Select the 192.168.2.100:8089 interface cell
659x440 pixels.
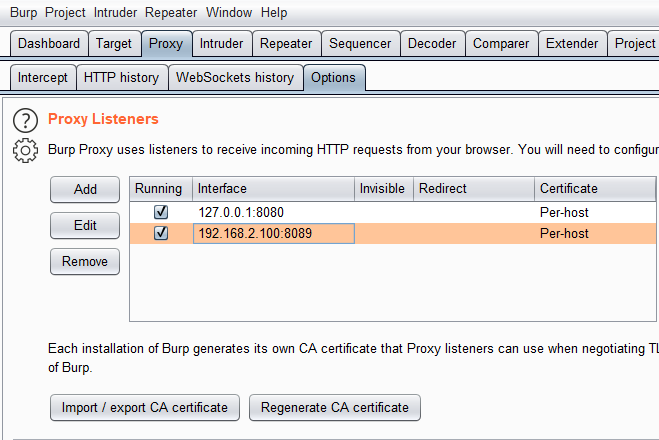pyautogui.click(x=274, y=233)
